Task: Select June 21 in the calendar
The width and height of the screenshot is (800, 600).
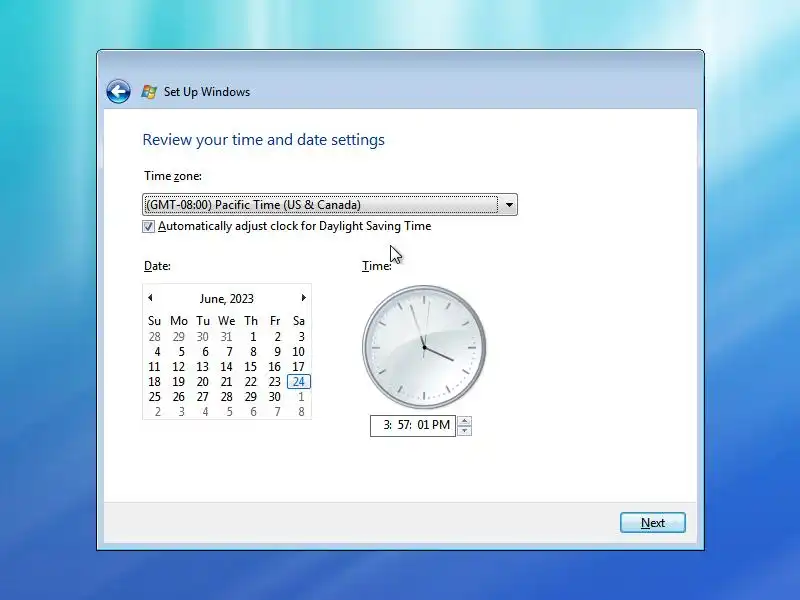Action: [x=227, y=382]
